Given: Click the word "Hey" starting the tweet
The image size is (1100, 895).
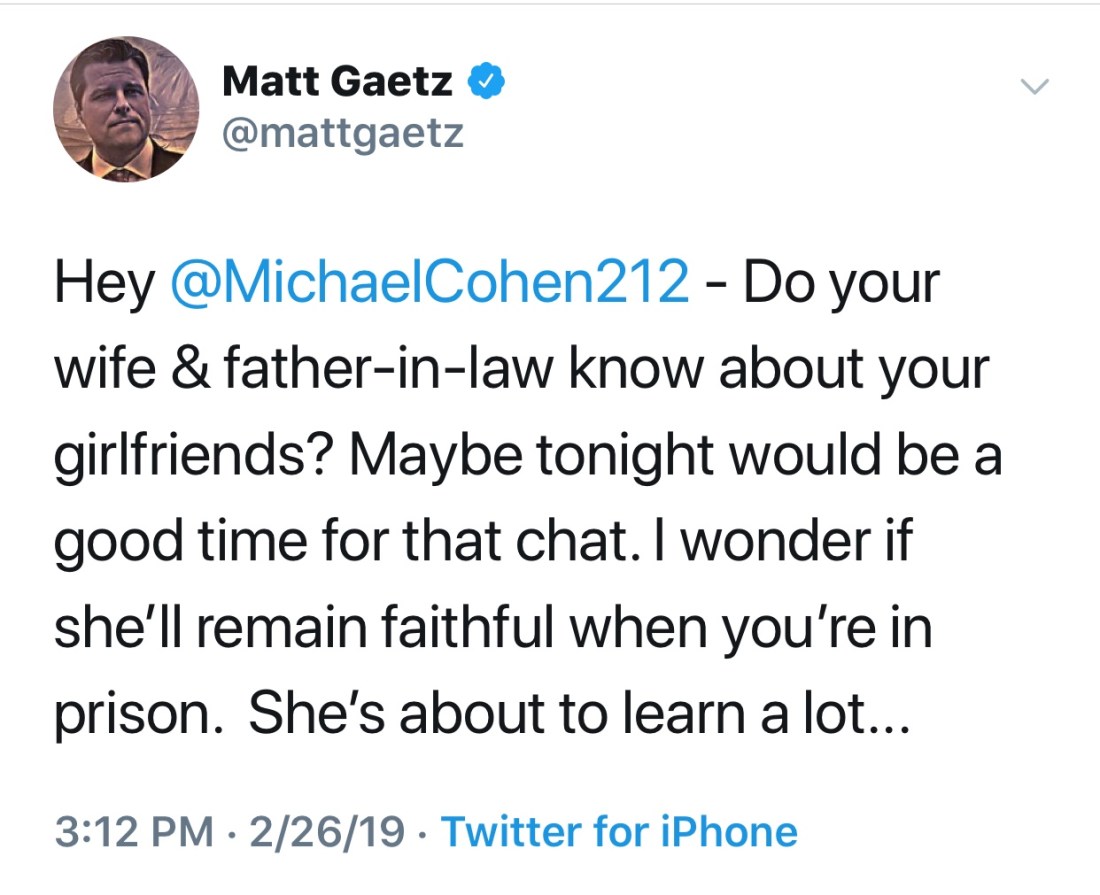Looking at the screenshot, I should (104, 284).
